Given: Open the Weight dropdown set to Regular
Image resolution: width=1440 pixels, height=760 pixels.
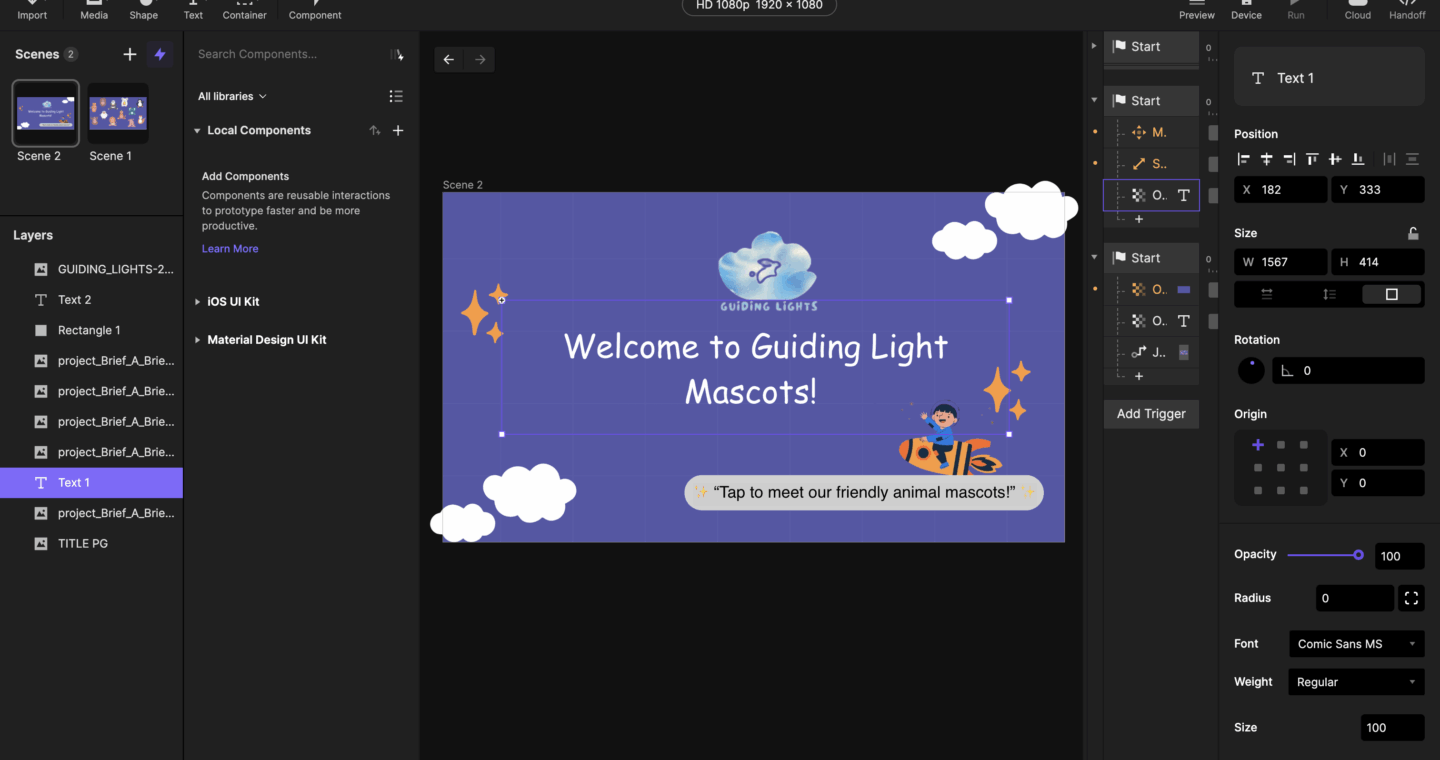Looking at the screenshot, I should coord(1355,682).
